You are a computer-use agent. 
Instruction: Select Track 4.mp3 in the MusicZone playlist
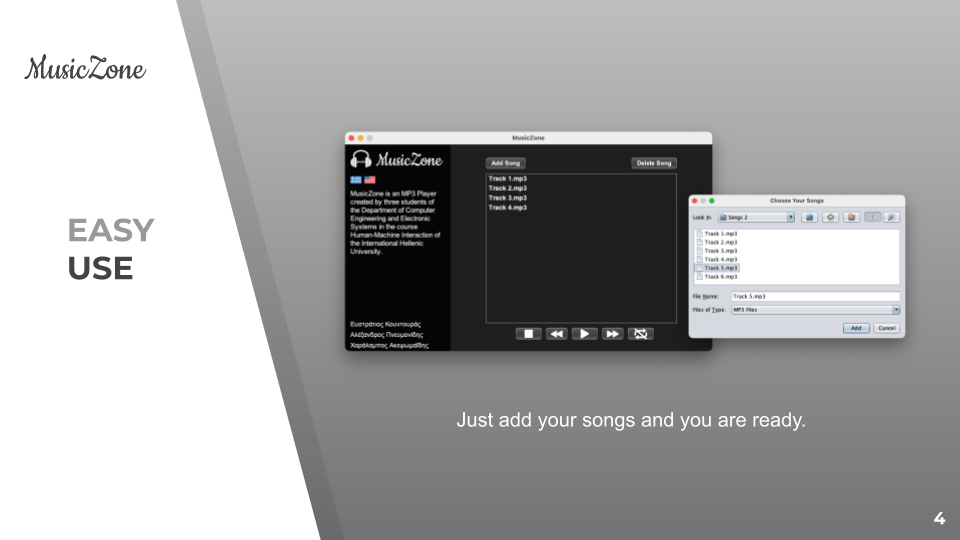coord(508,208)
